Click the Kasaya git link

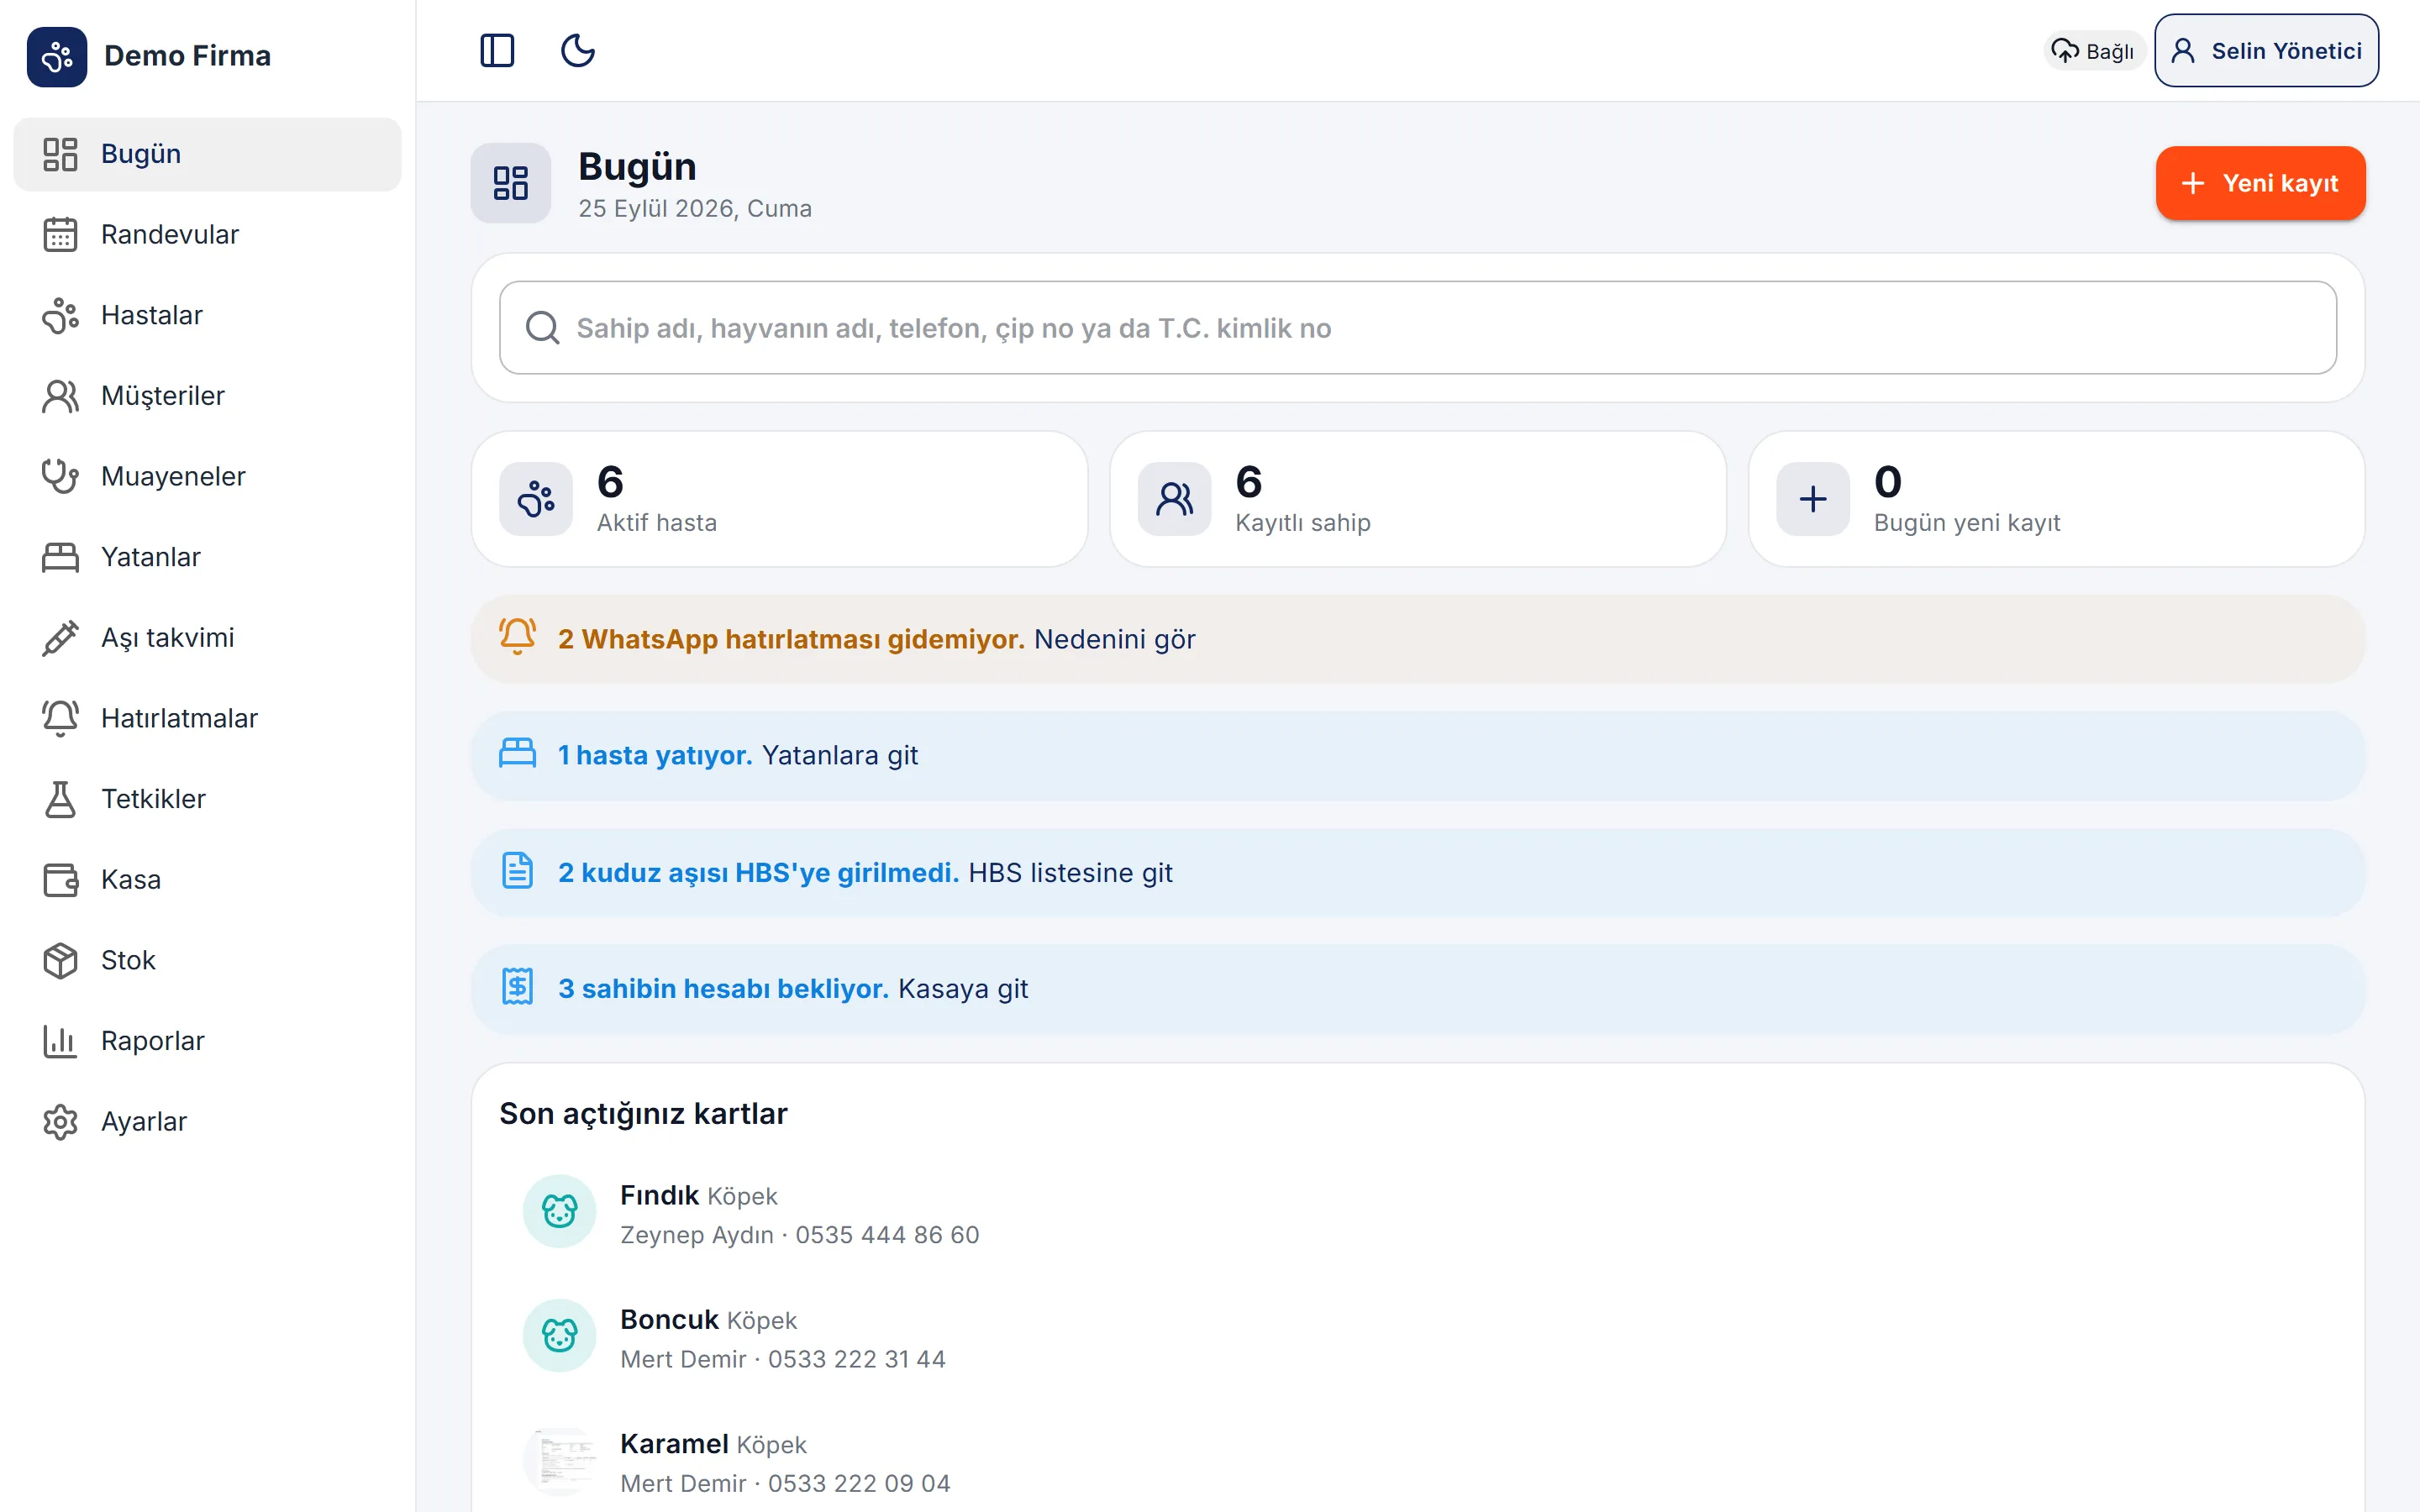(x=963, y=989)
